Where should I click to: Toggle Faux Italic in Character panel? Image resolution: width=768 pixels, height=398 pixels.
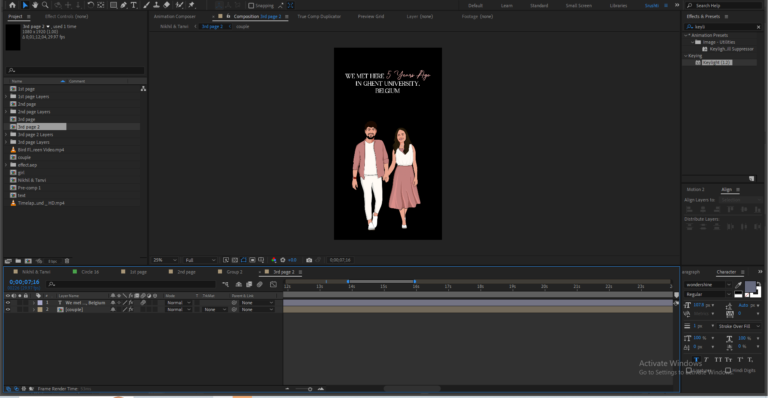706,359
